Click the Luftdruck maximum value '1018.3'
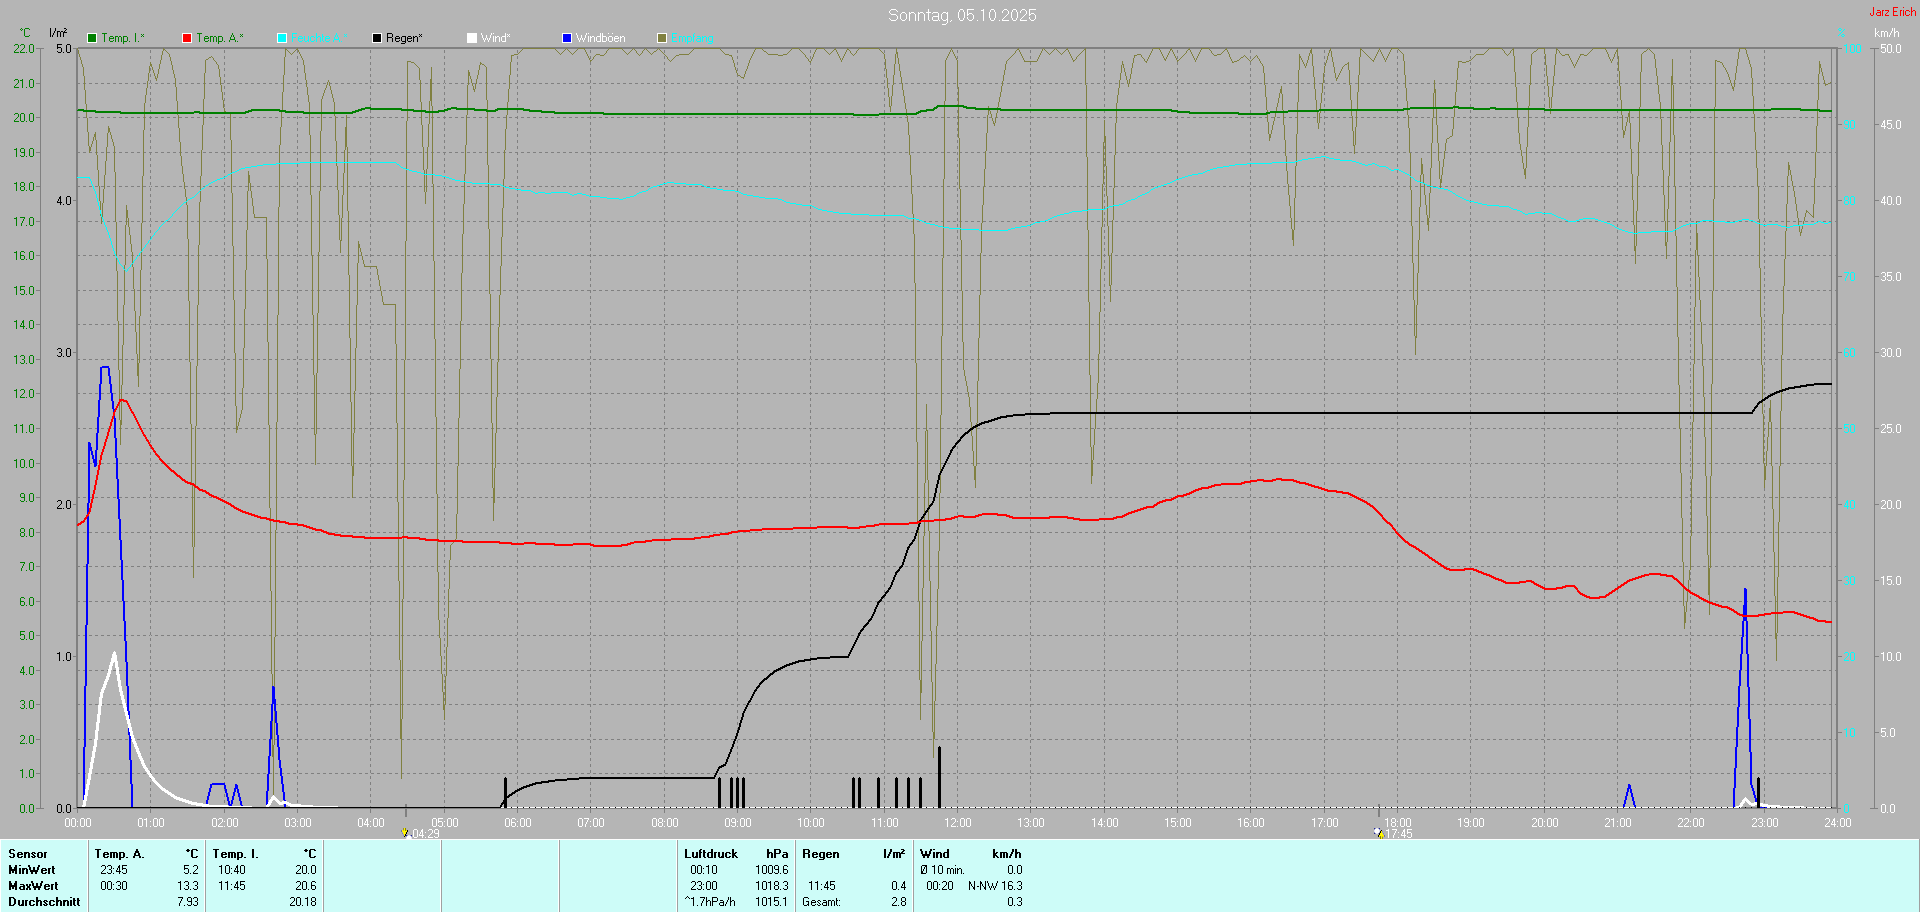This screenshot has height=912, width=1920. [x=772, y=886]
